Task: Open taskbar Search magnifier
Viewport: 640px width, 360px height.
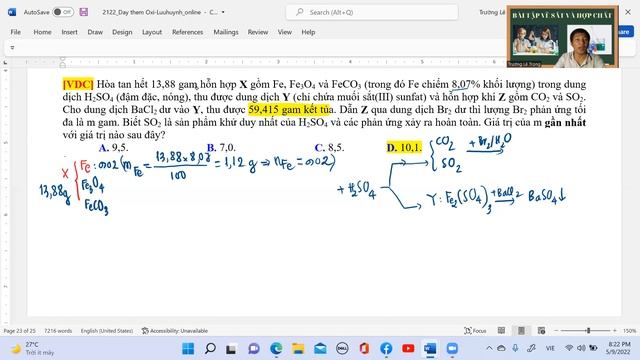Action: click(210, 349)
